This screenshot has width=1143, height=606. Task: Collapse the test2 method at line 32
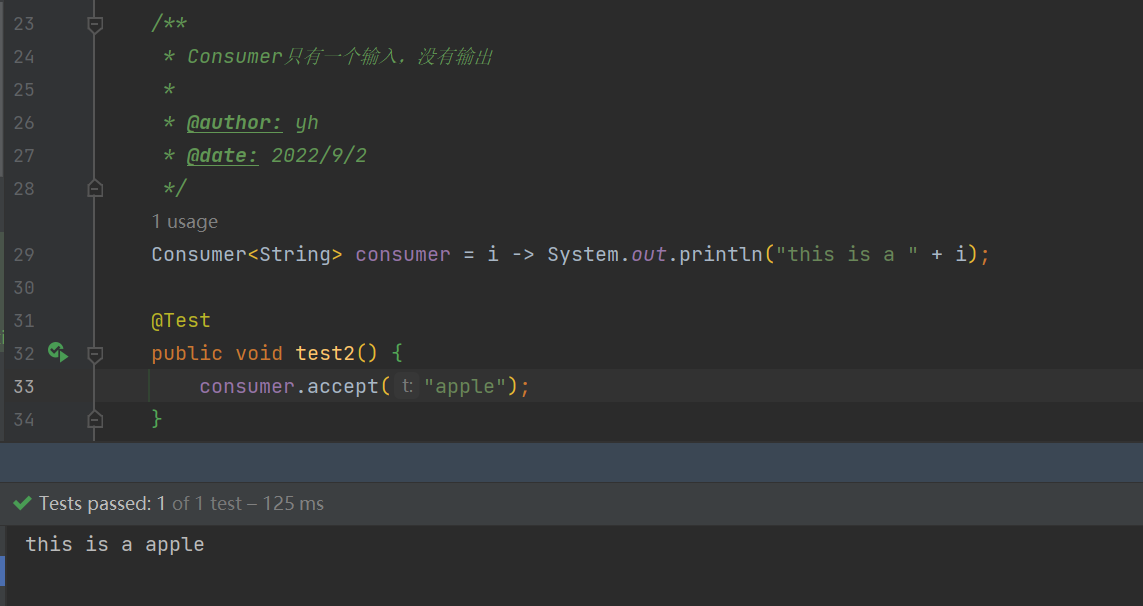95,354
